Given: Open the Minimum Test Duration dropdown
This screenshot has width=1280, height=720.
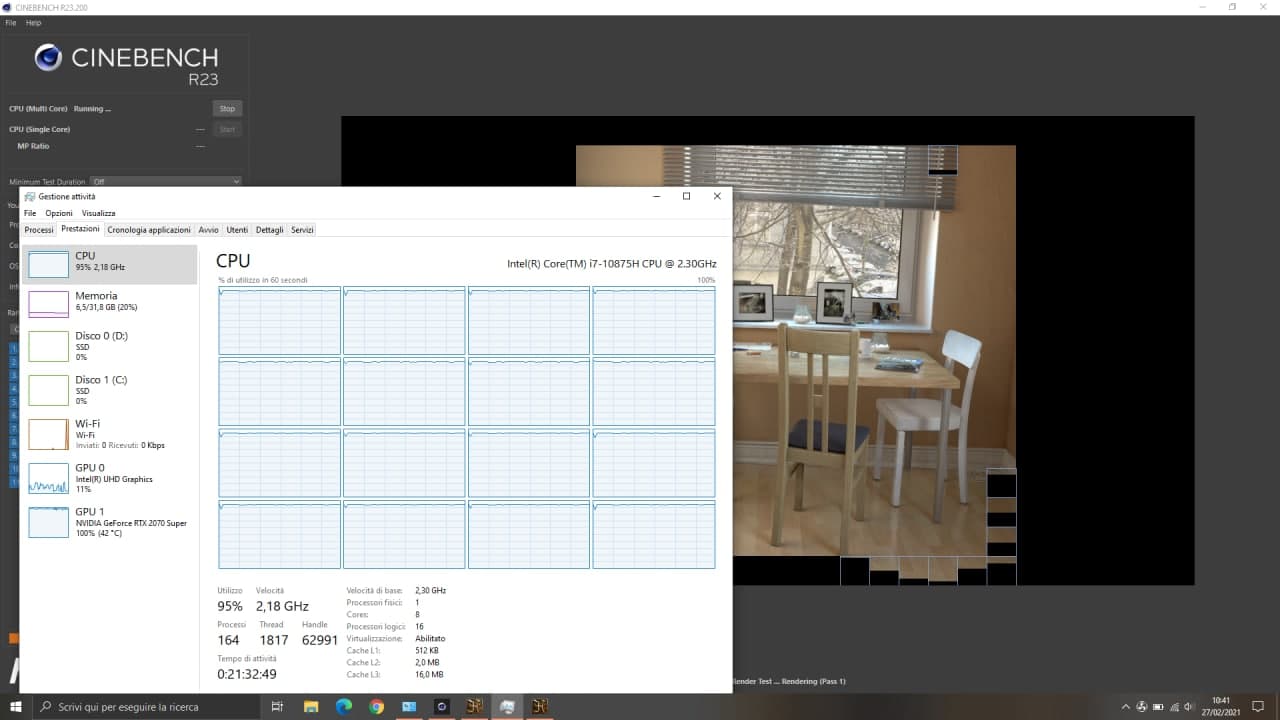Looking at the screenshot, I should [x=166, y=182].
